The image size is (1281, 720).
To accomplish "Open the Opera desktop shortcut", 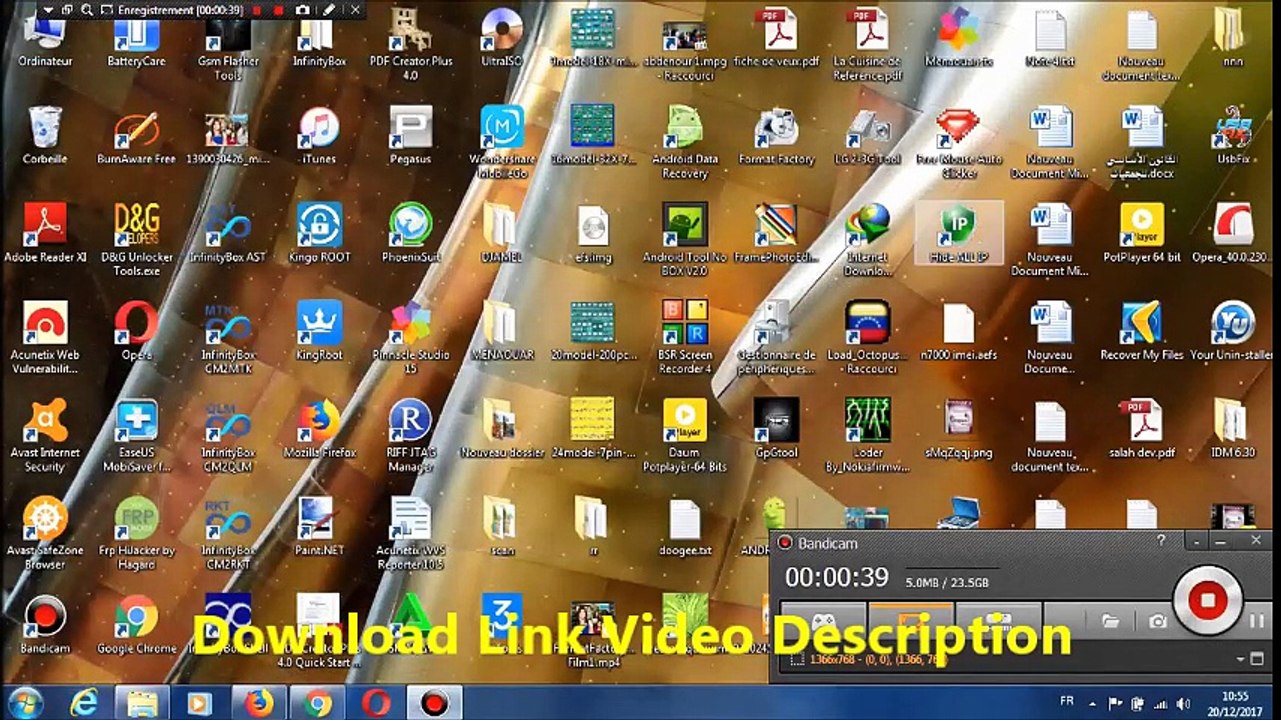I will point(136,331).
